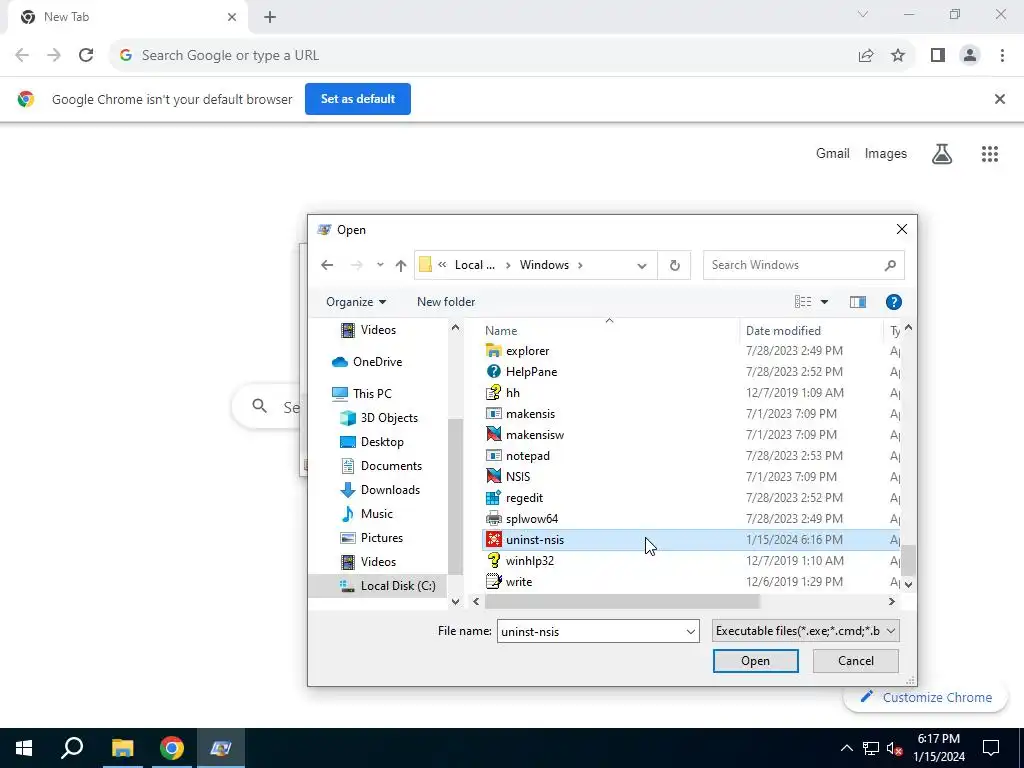
Task: Expand the Organize menu
Action: pos(356,302)
